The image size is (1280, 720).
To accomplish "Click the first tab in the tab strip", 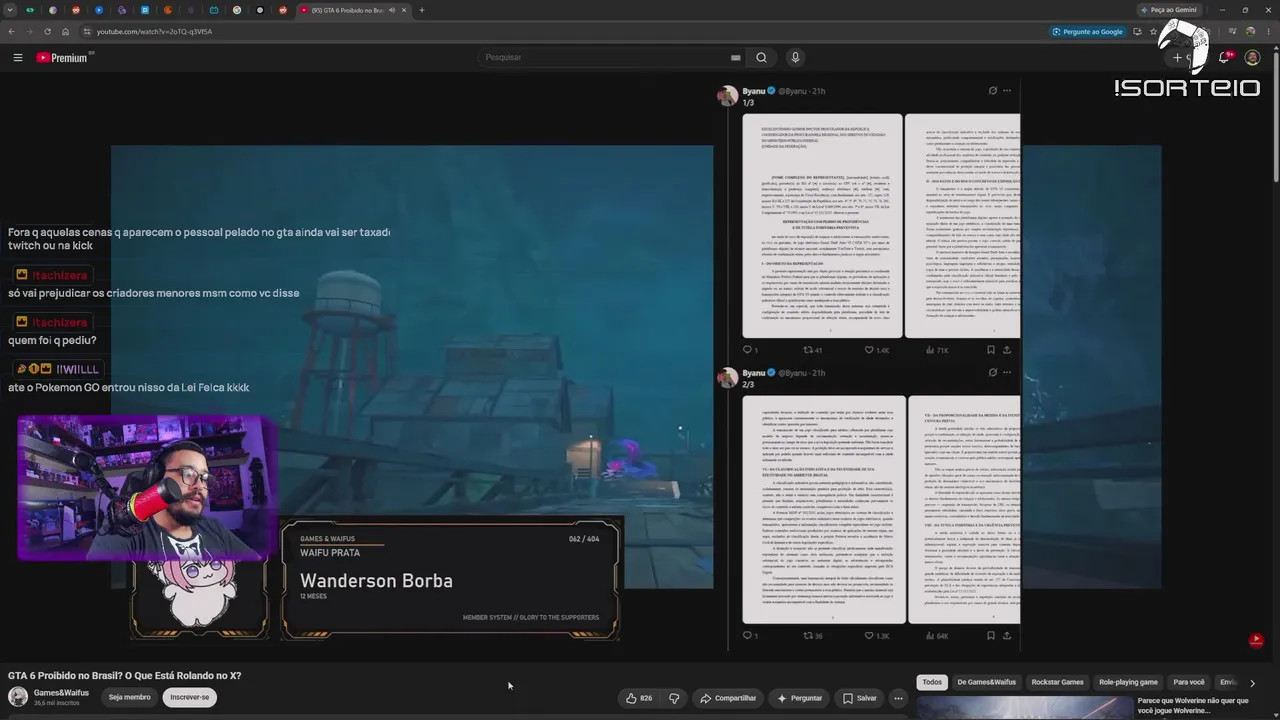I will pos(30,10).
